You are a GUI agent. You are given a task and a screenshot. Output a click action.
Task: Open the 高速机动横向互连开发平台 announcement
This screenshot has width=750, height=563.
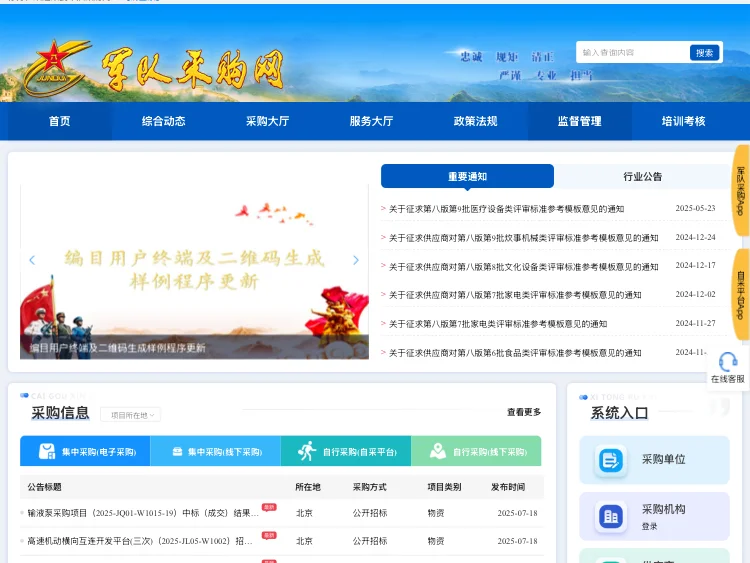click(x=140, y=541)
